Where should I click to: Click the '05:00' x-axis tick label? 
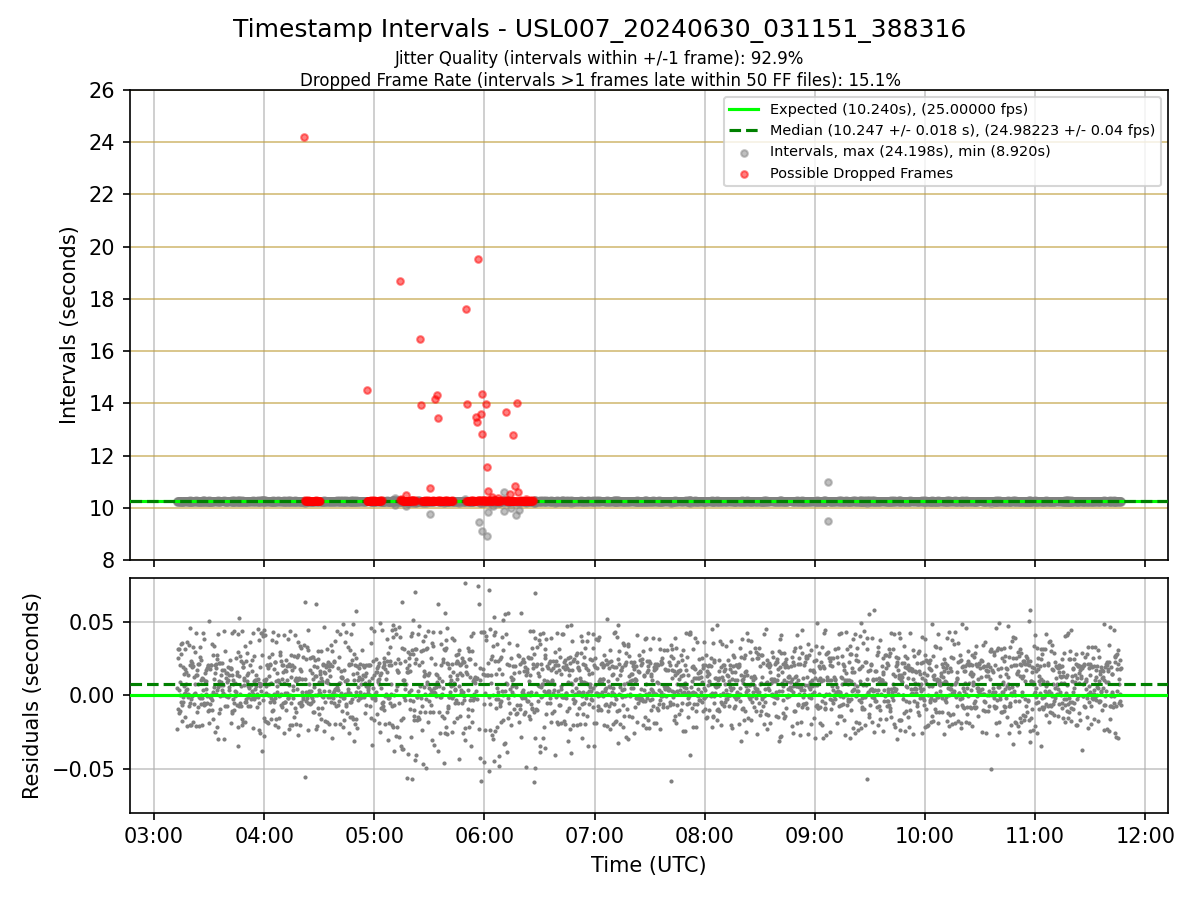point(373,834)
